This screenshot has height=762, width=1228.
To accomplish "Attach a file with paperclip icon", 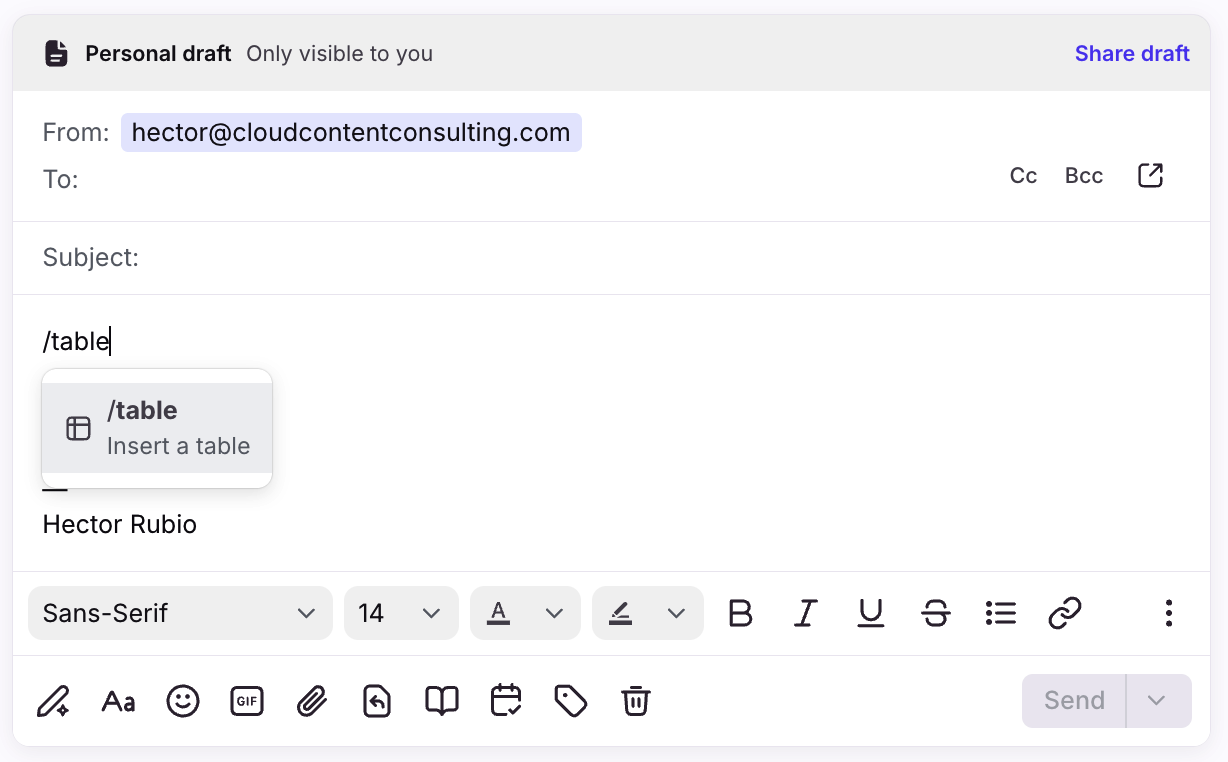I will pos(312,701).
